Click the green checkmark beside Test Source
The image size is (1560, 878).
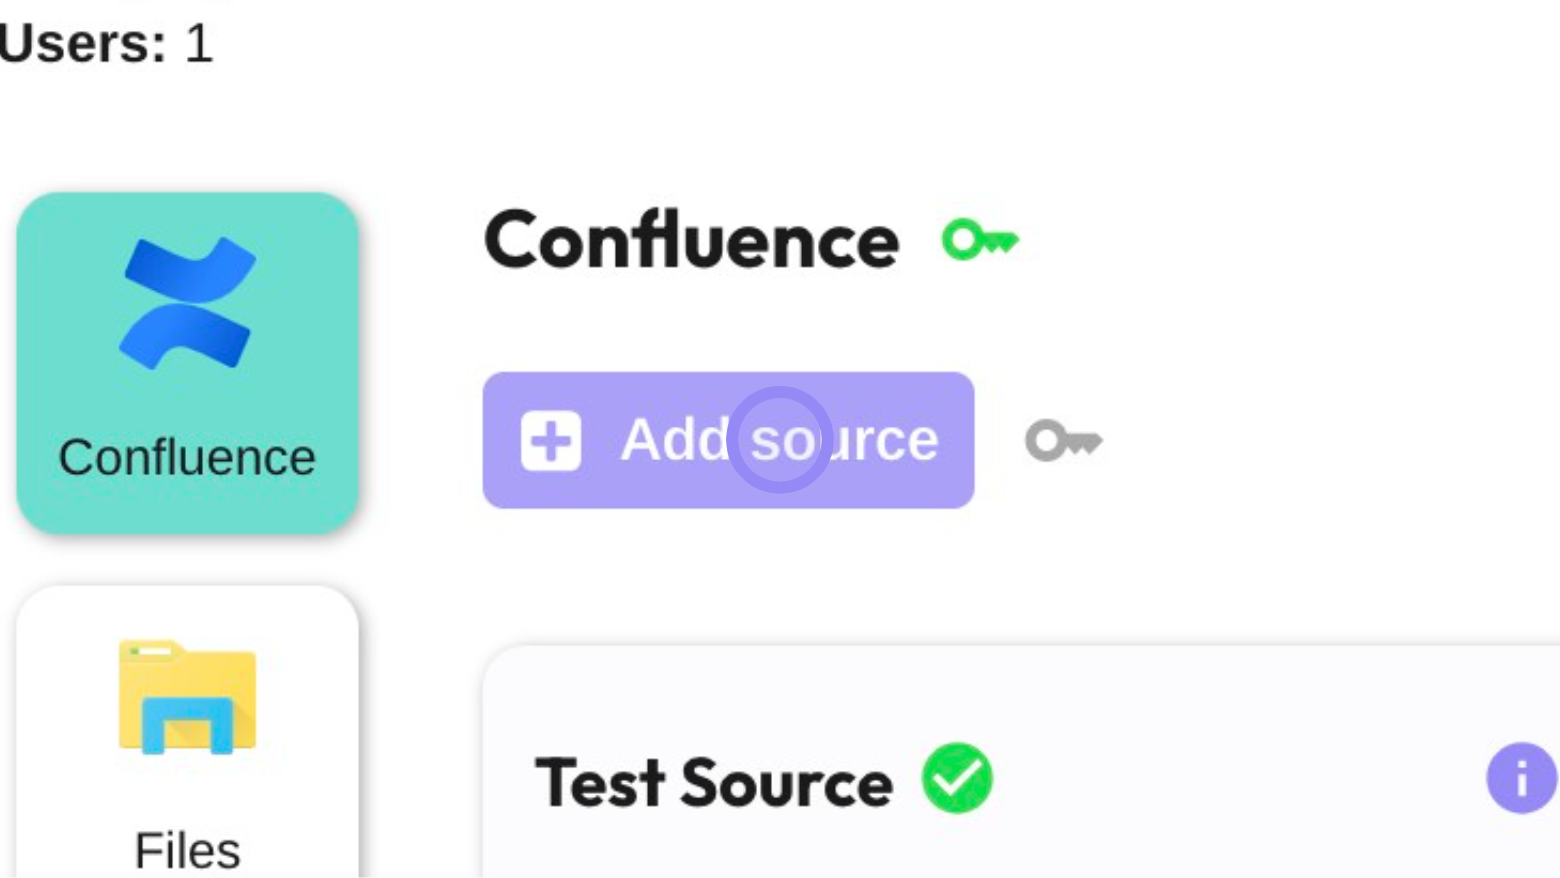coord(957,778)
